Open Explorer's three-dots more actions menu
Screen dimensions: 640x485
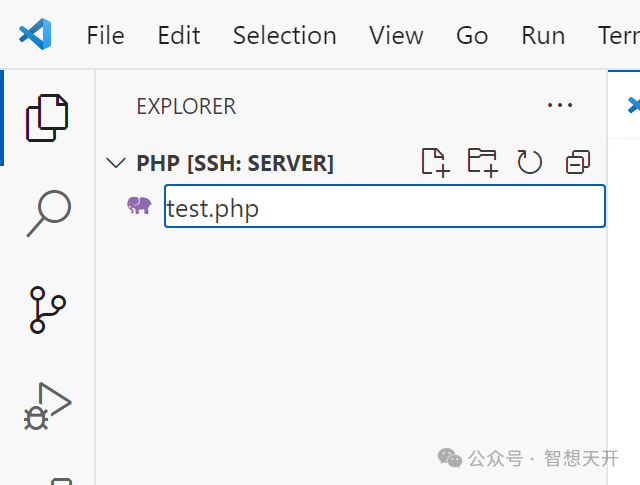[x=560, y=105]
